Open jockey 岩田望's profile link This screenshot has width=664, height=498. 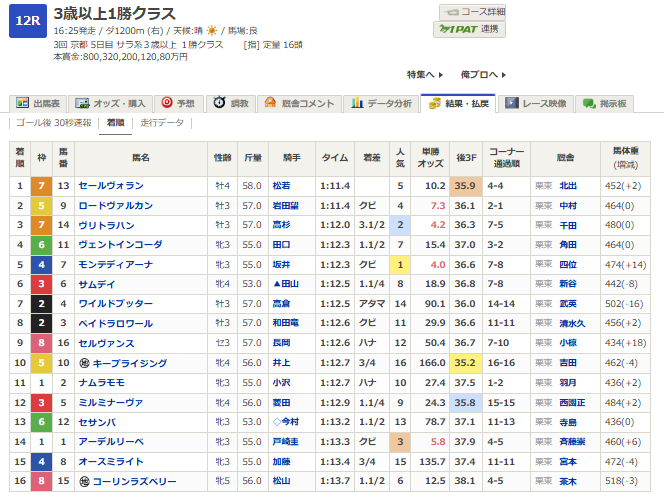tap(285, 205)
